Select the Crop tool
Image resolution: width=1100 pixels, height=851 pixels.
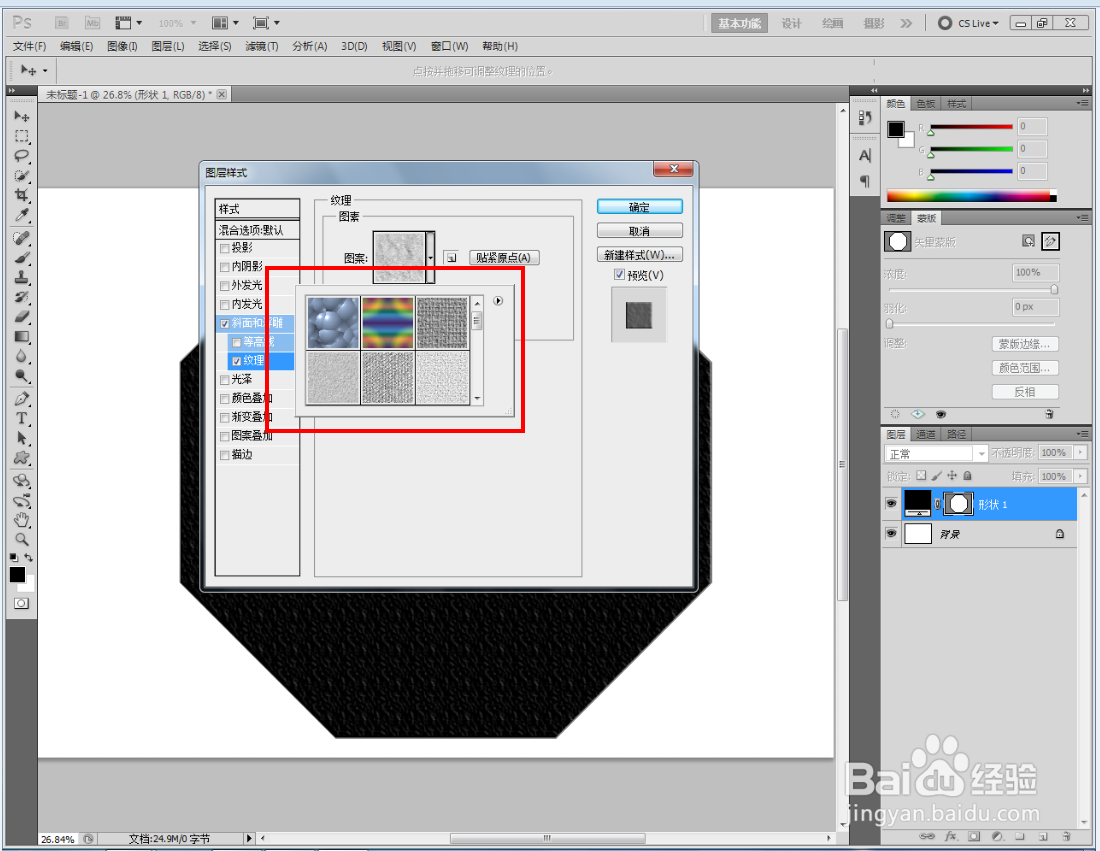[x=22, y=195]
